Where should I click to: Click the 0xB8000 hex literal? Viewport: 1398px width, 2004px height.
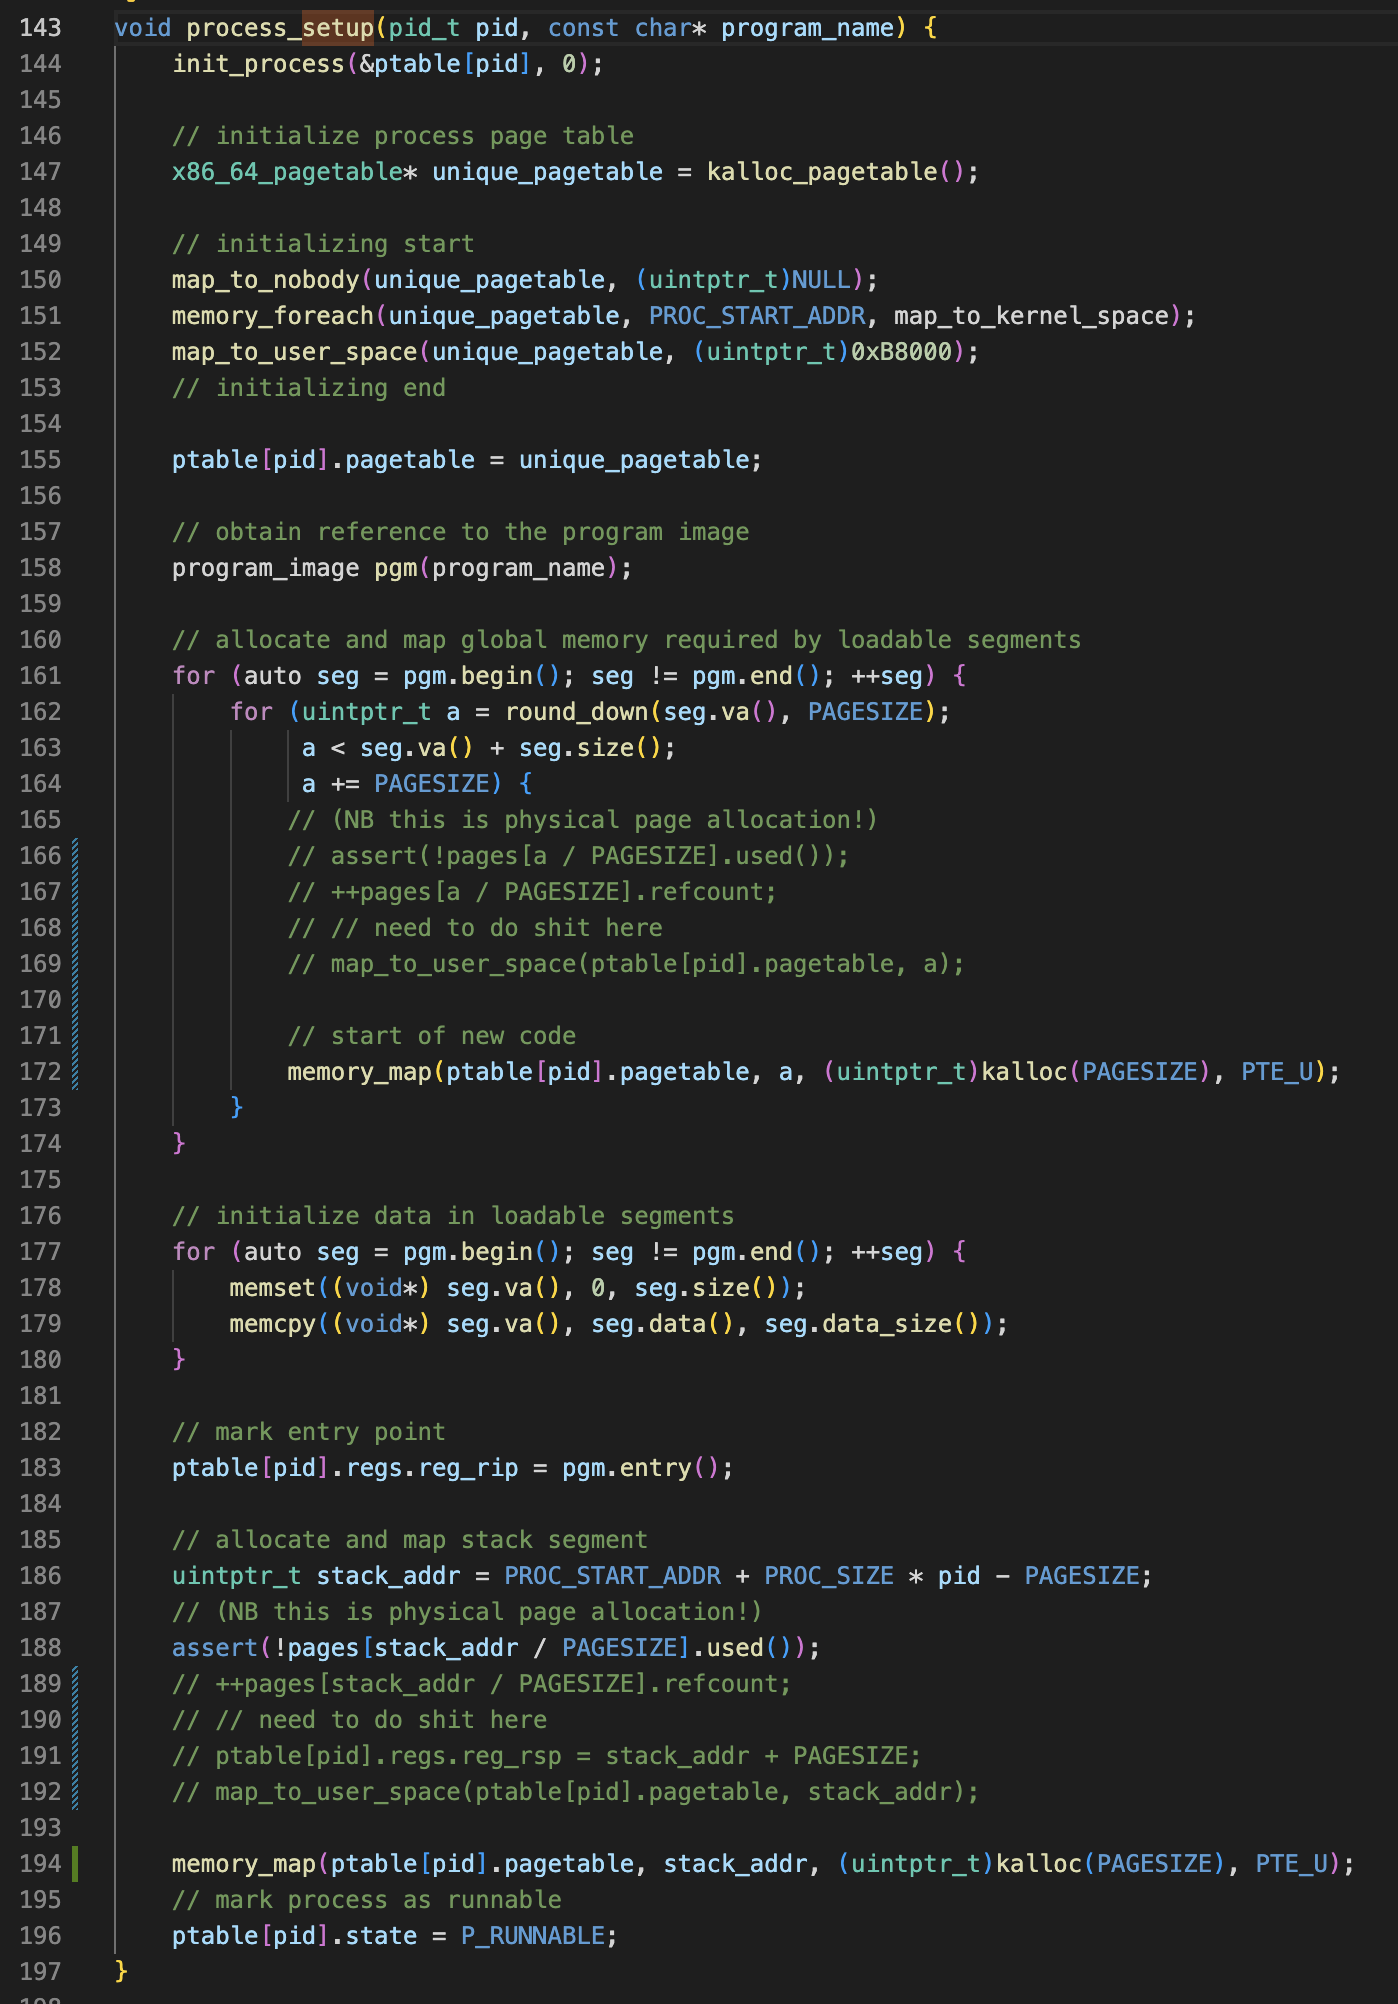901,352
